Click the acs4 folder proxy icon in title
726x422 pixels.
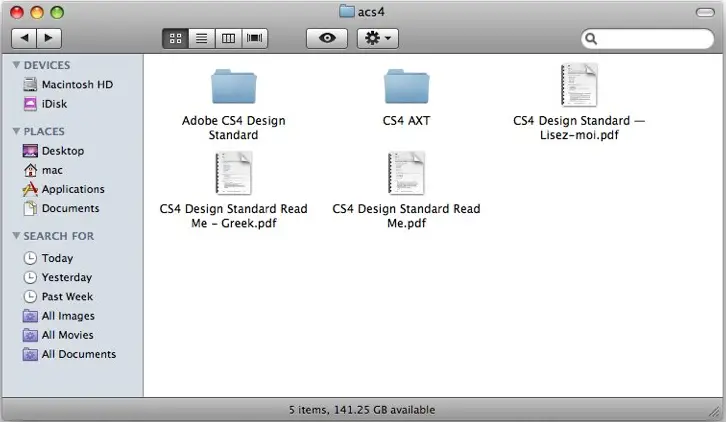point(346,11)
